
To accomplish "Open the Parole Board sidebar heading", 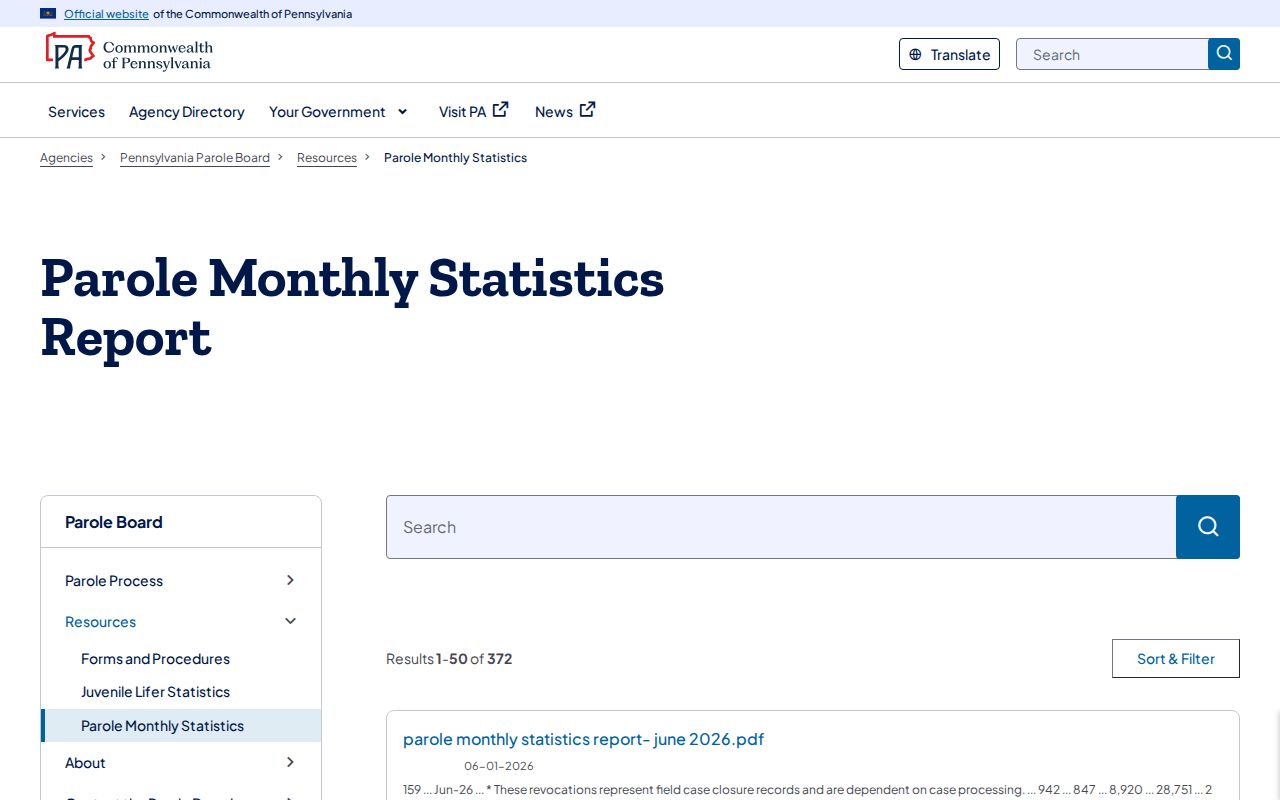I will click(x=113, y=522).
